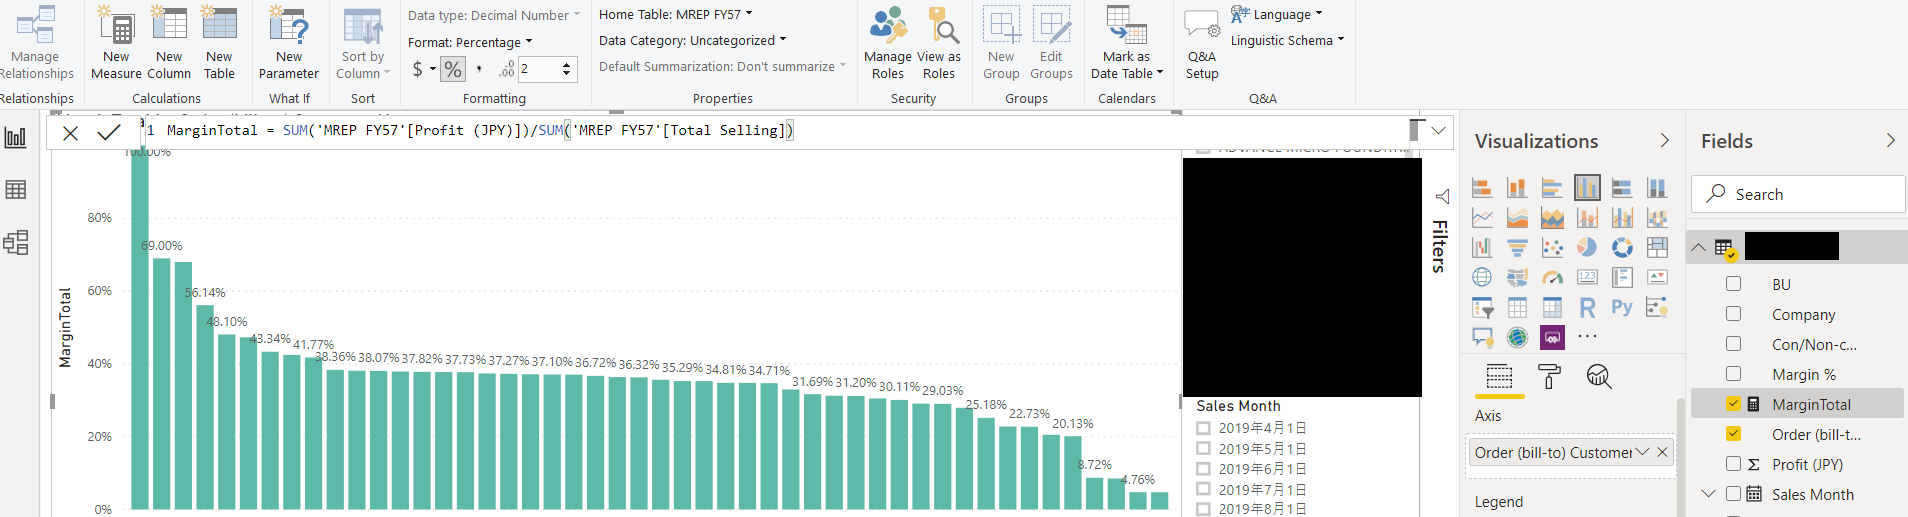Open the Format: Percentage dropdown

coord(470,42)
